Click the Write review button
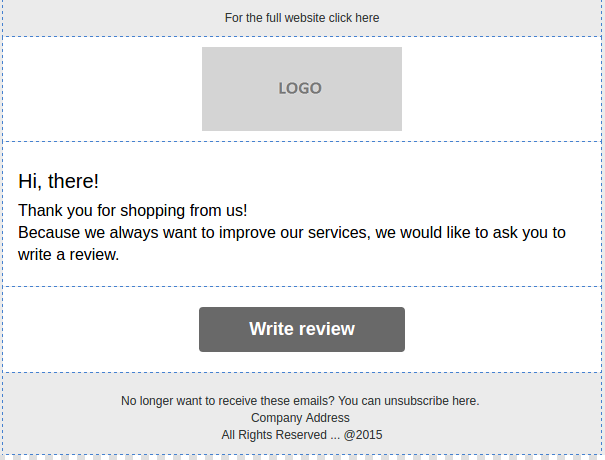Viewport: 605px width, 460px height. click(x=302, y=329)
